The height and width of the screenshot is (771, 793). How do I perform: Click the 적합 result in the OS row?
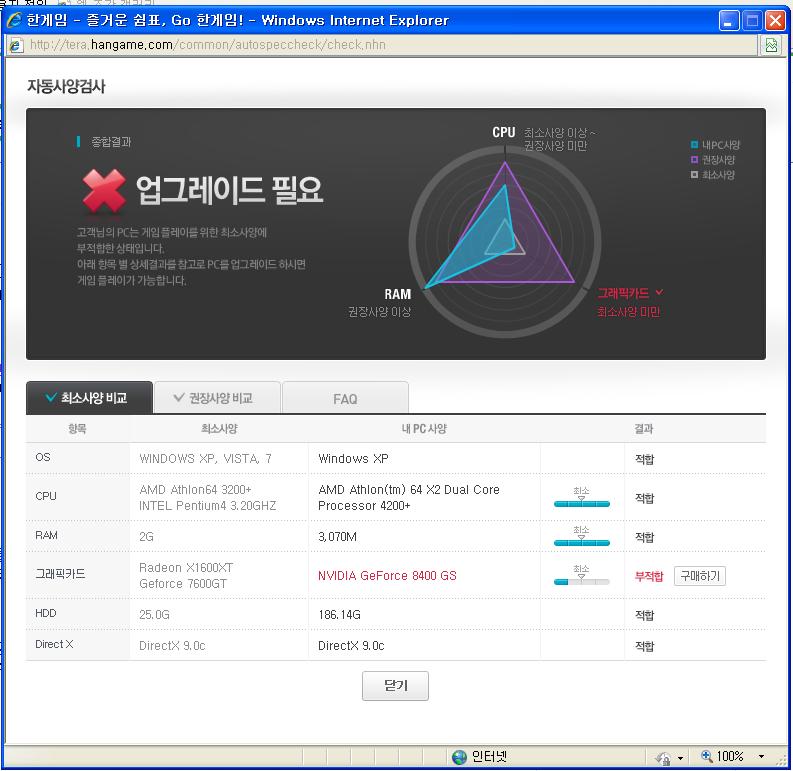[x=644, y=459]
